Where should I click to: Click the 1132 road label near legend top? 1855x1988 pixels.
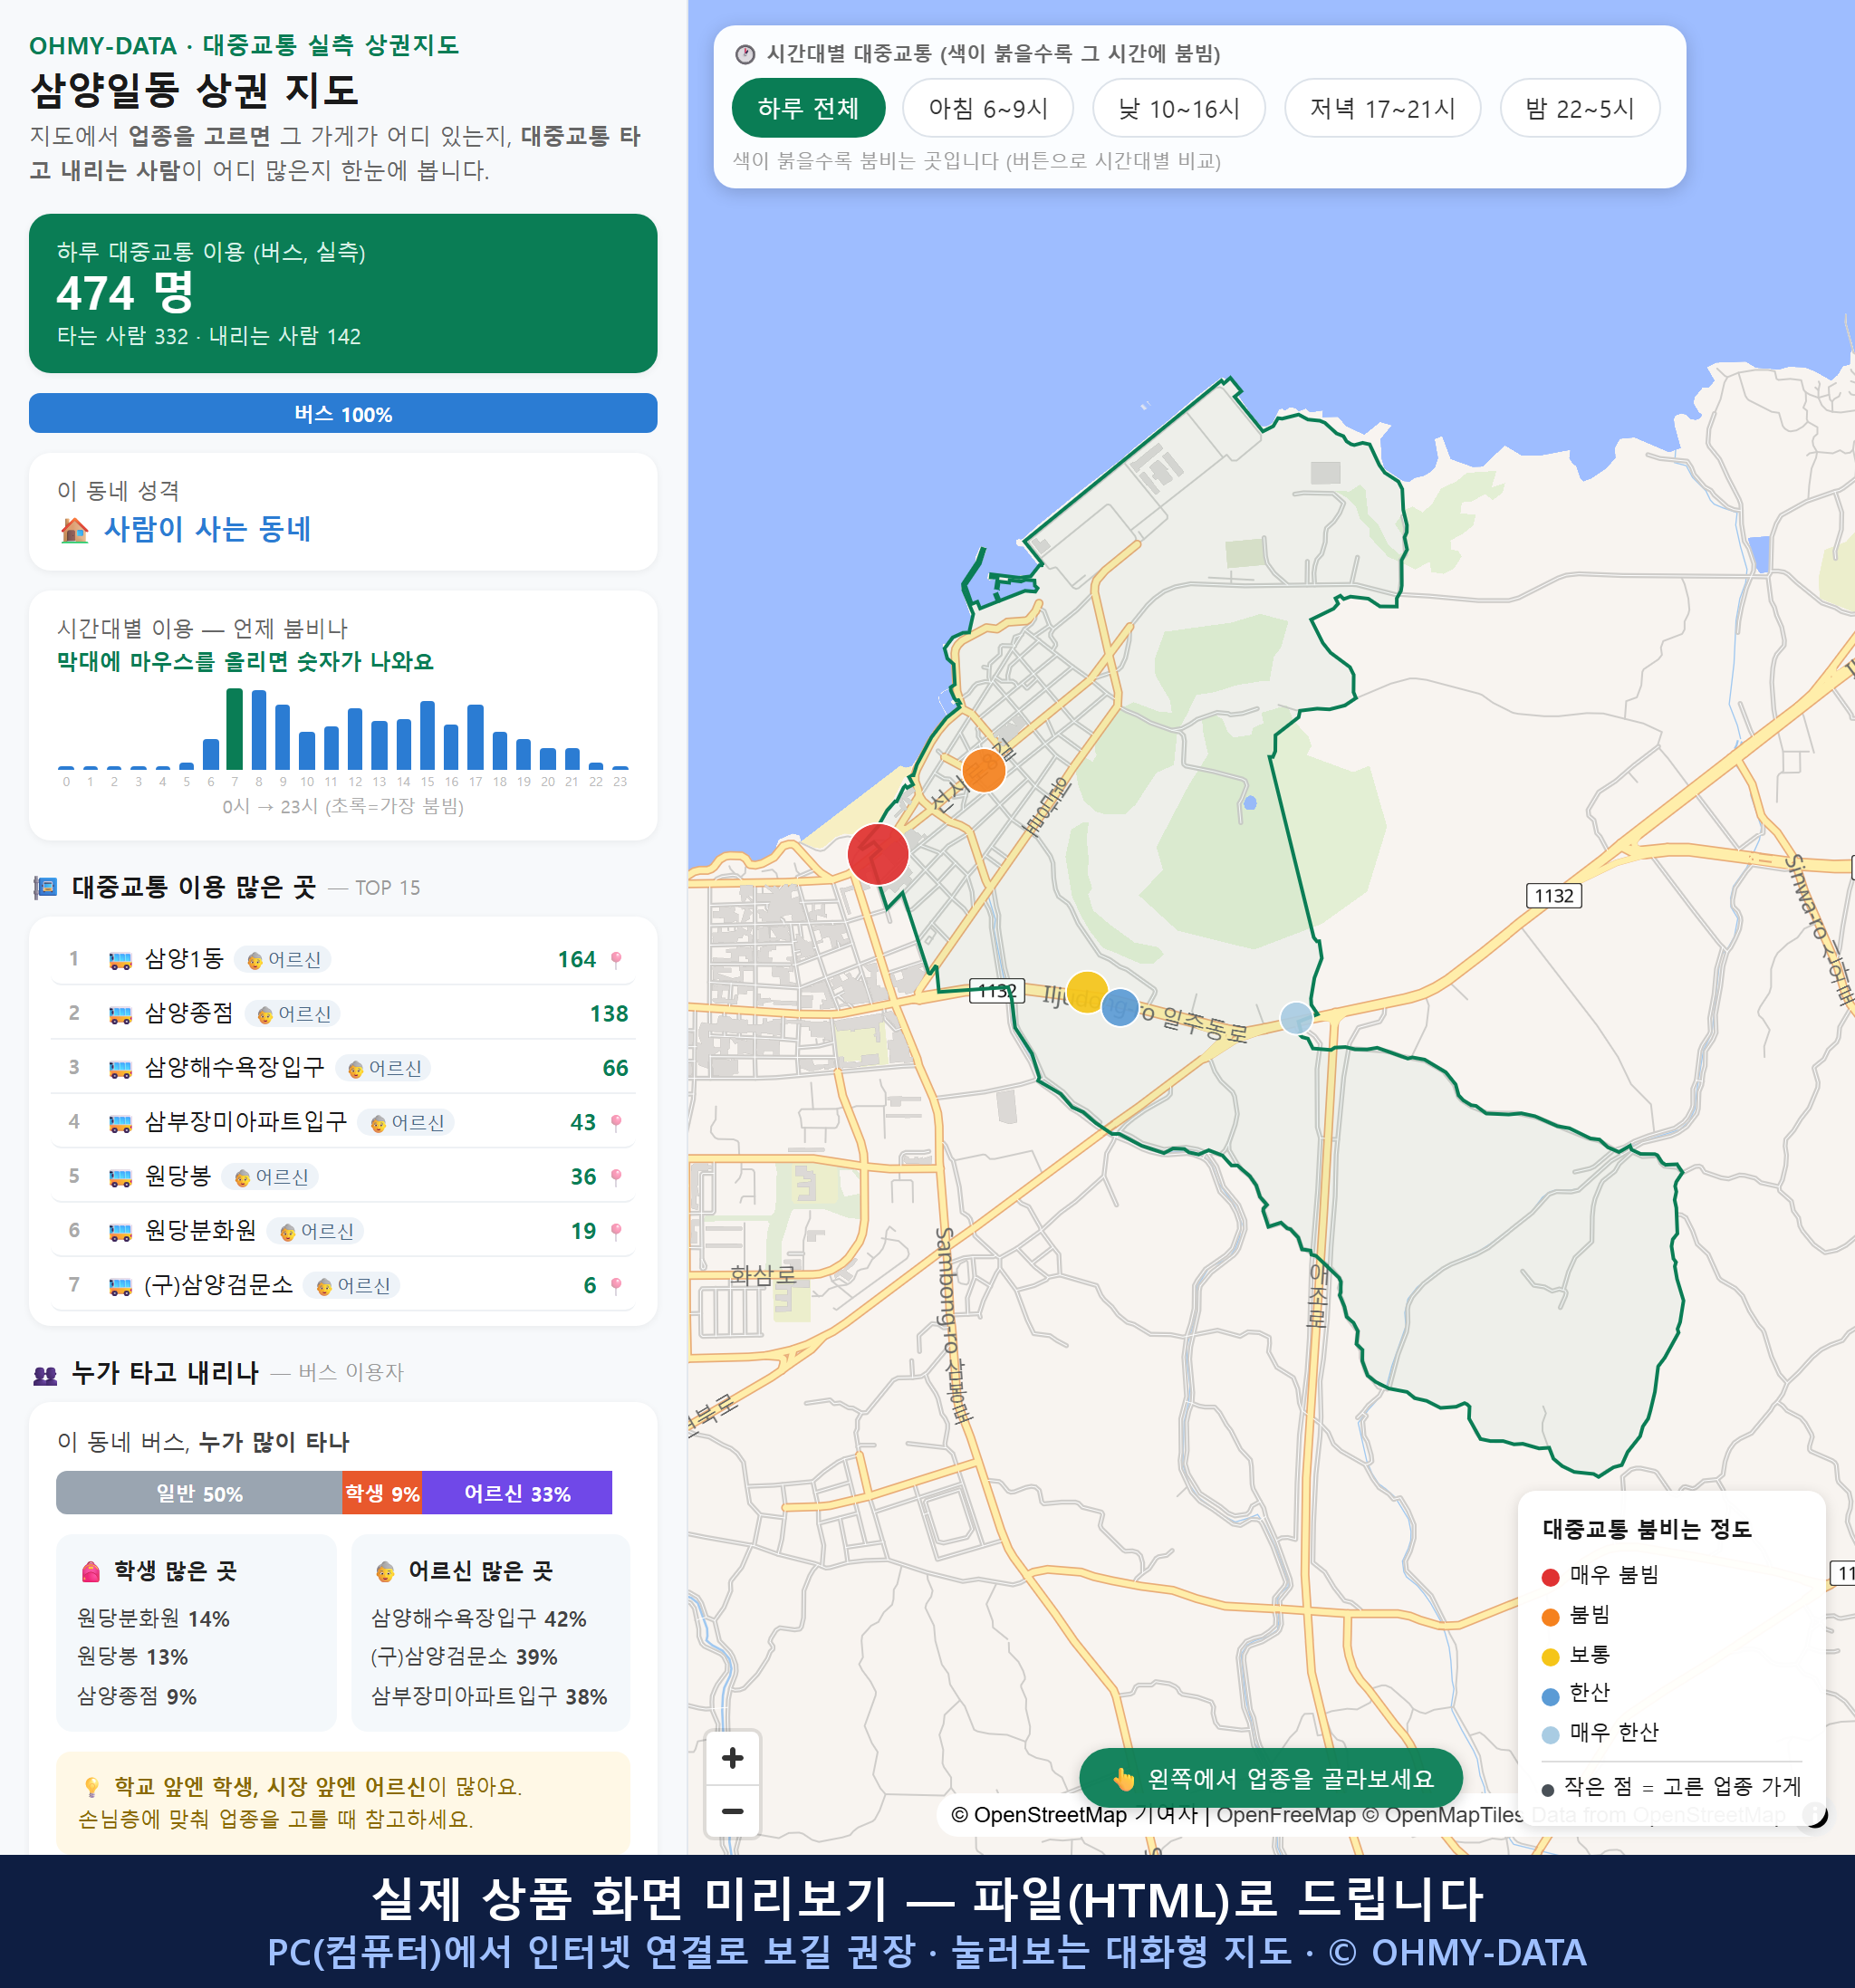point(1553,896)
